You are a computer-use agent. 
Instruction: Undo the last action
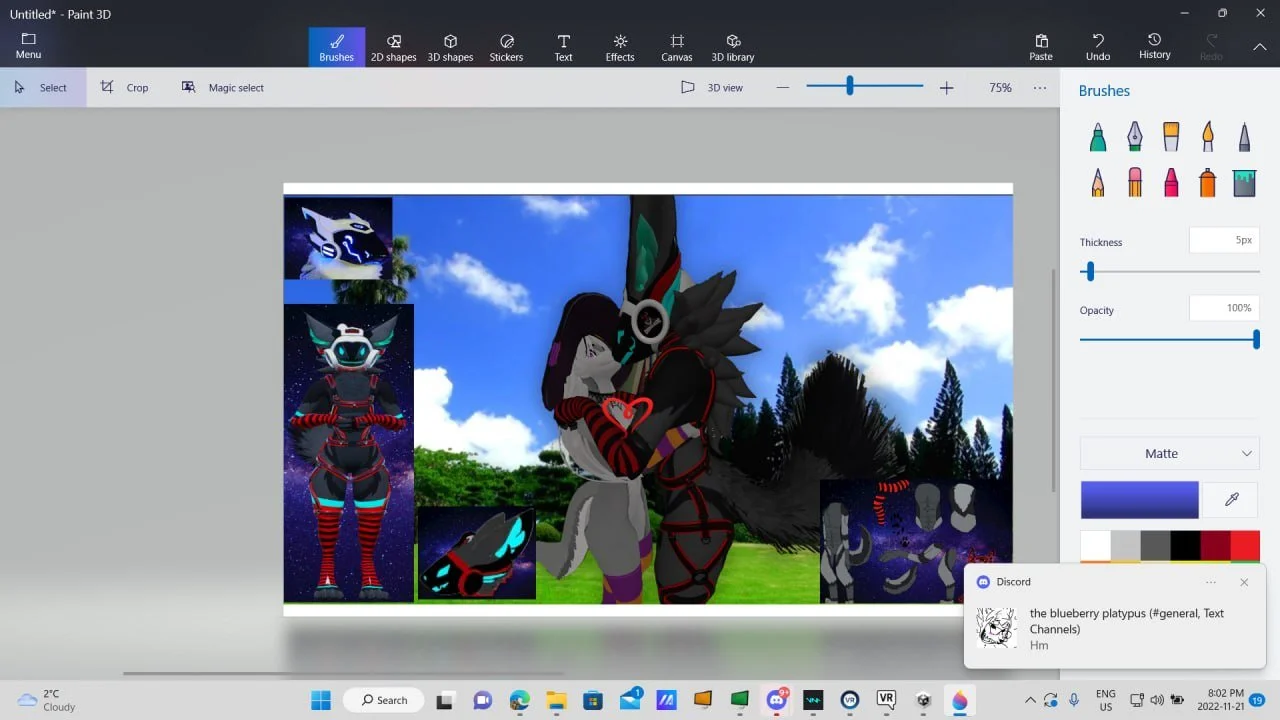click(x=1098, y=47)
